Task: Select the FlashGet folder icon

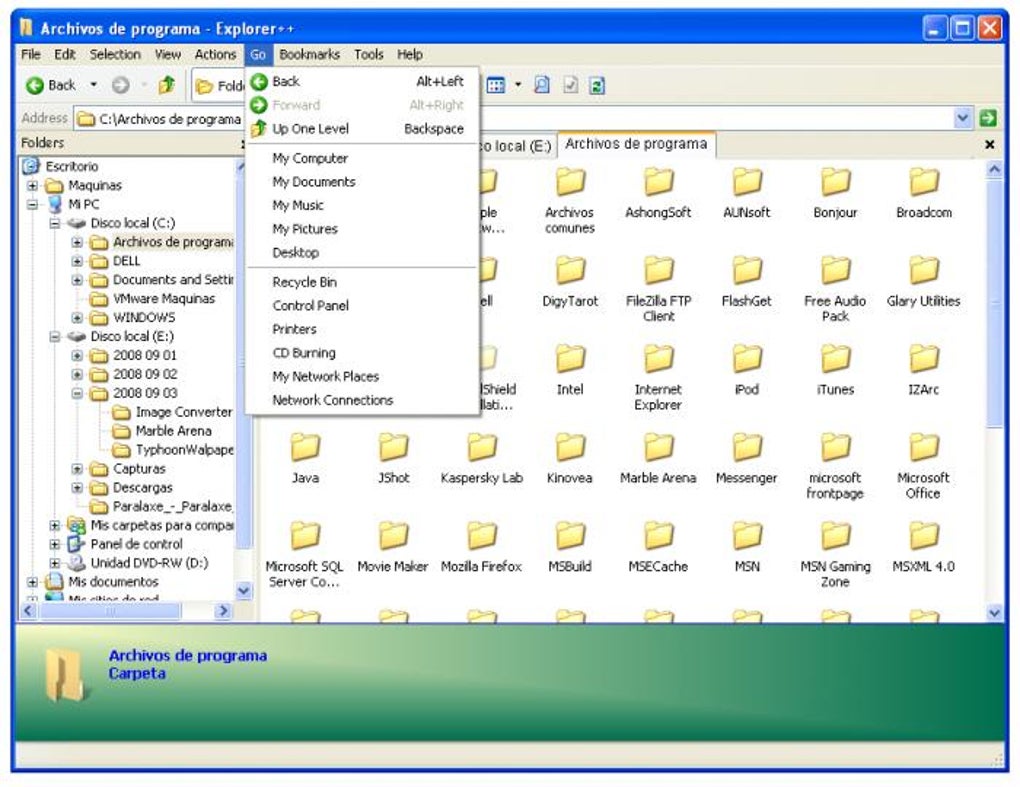Action: coord(747,271)
